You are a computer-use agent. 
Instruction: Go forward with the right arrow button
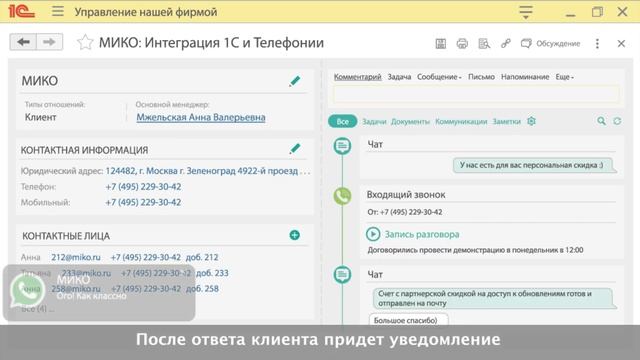49,42
